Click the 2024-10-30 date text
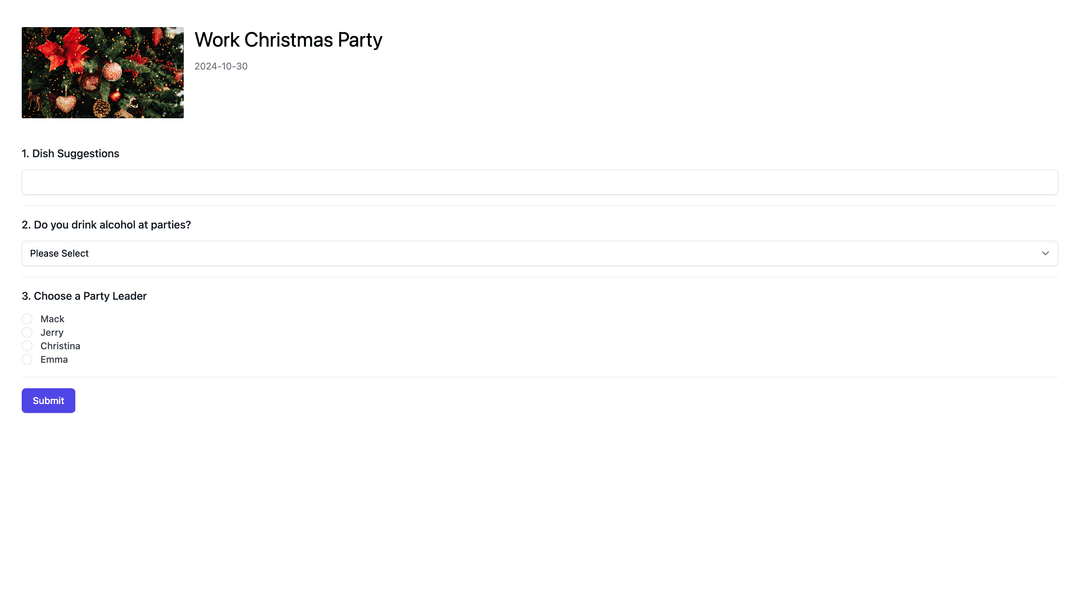The width and height of the screenshot is (1080, 610). 220,66
